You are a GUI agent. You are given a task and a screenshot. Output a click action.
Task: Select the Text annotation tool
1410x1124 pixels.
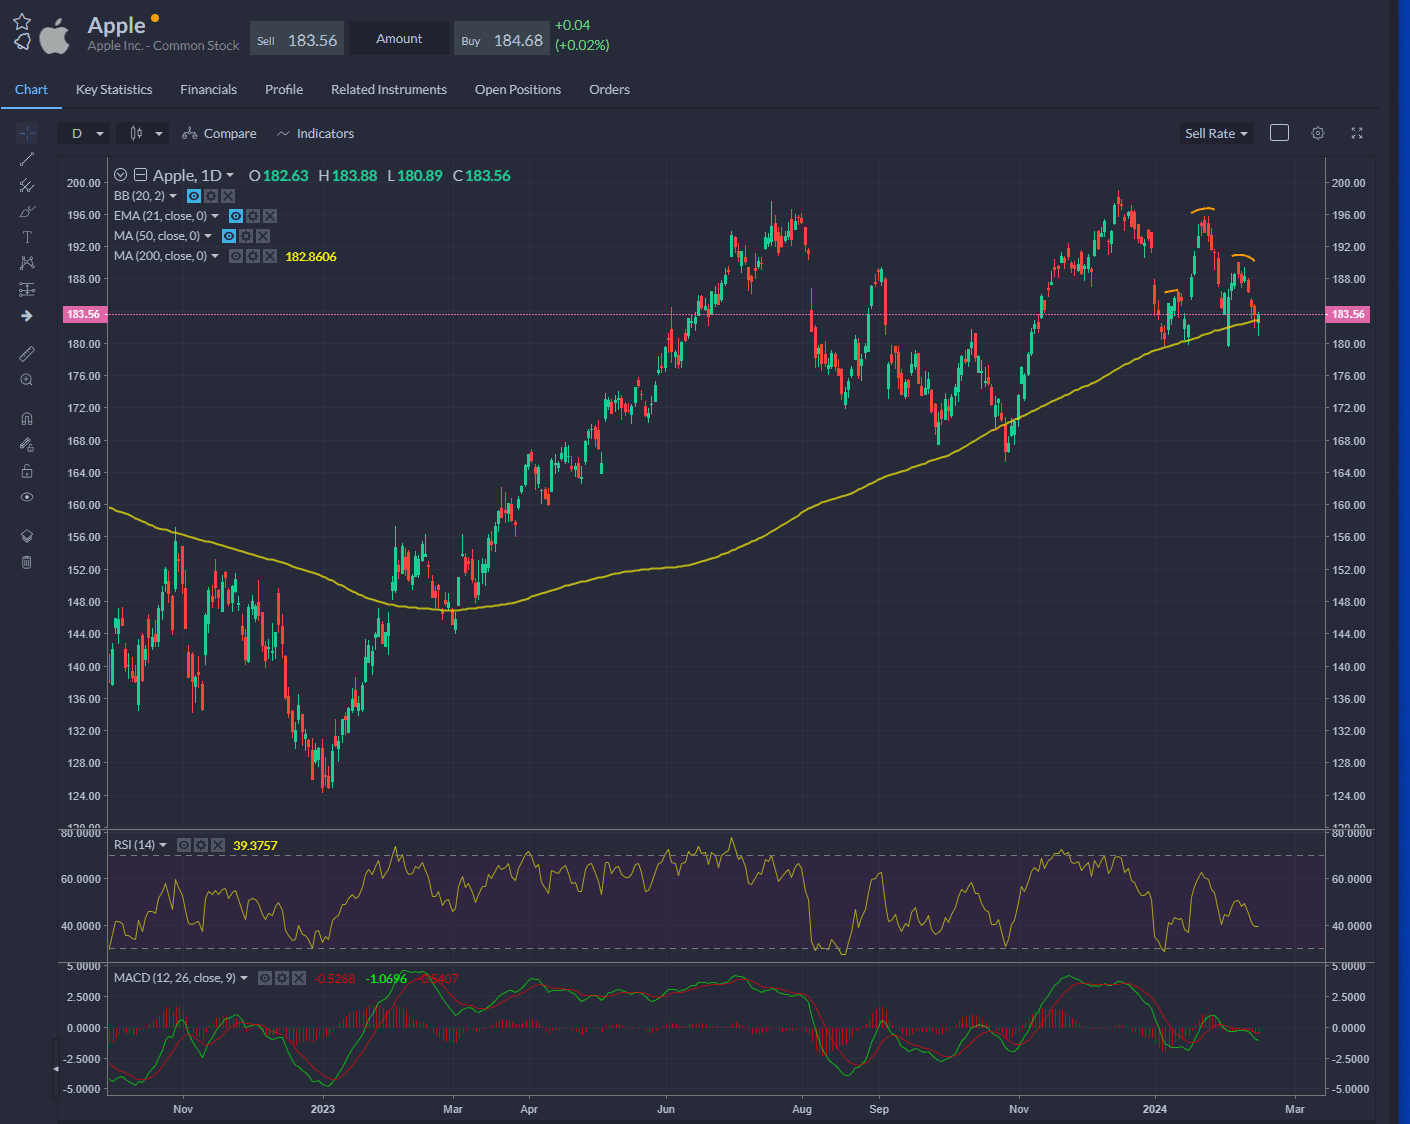(x=26, y=237)
